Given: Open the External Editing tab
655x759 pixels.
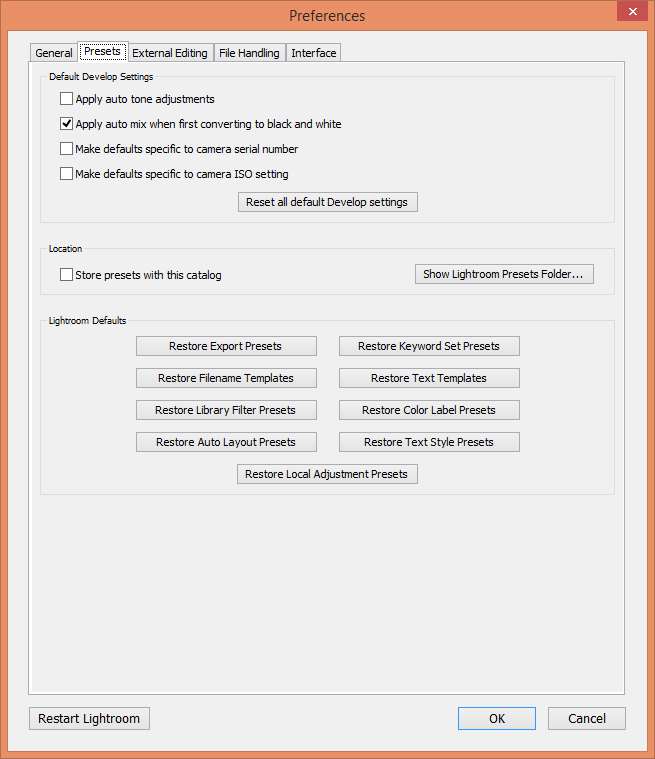Looking at the screenshot, I should click(x=170, y=53).
